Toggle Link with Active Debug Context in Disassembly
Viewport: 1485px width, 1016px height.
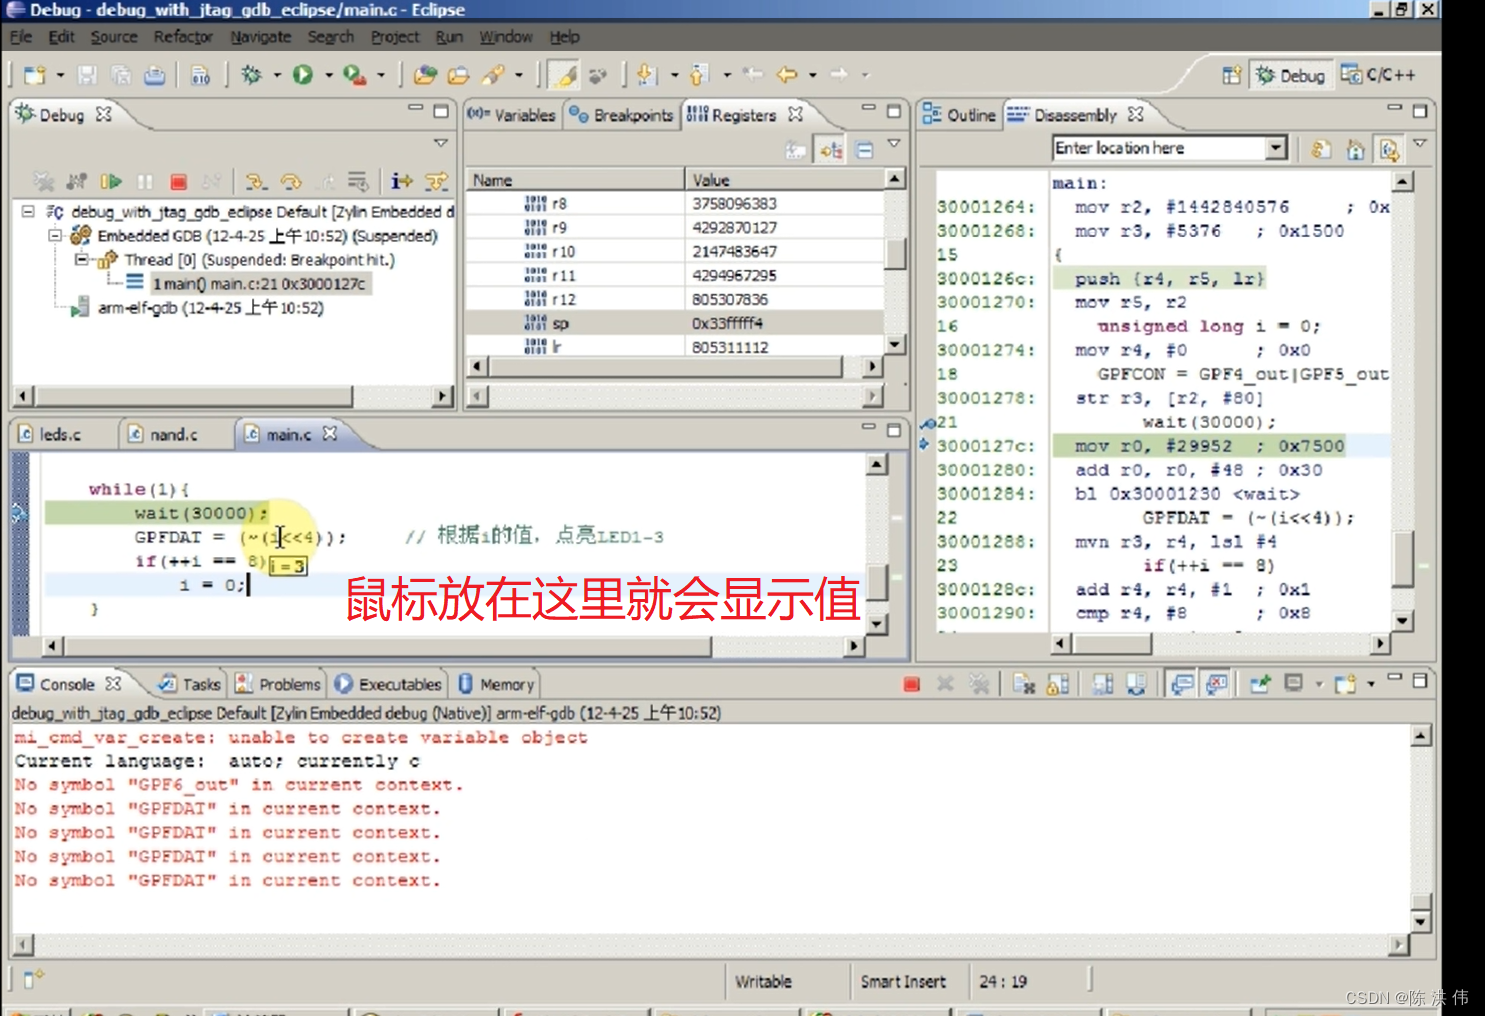tap(1389, 150)
